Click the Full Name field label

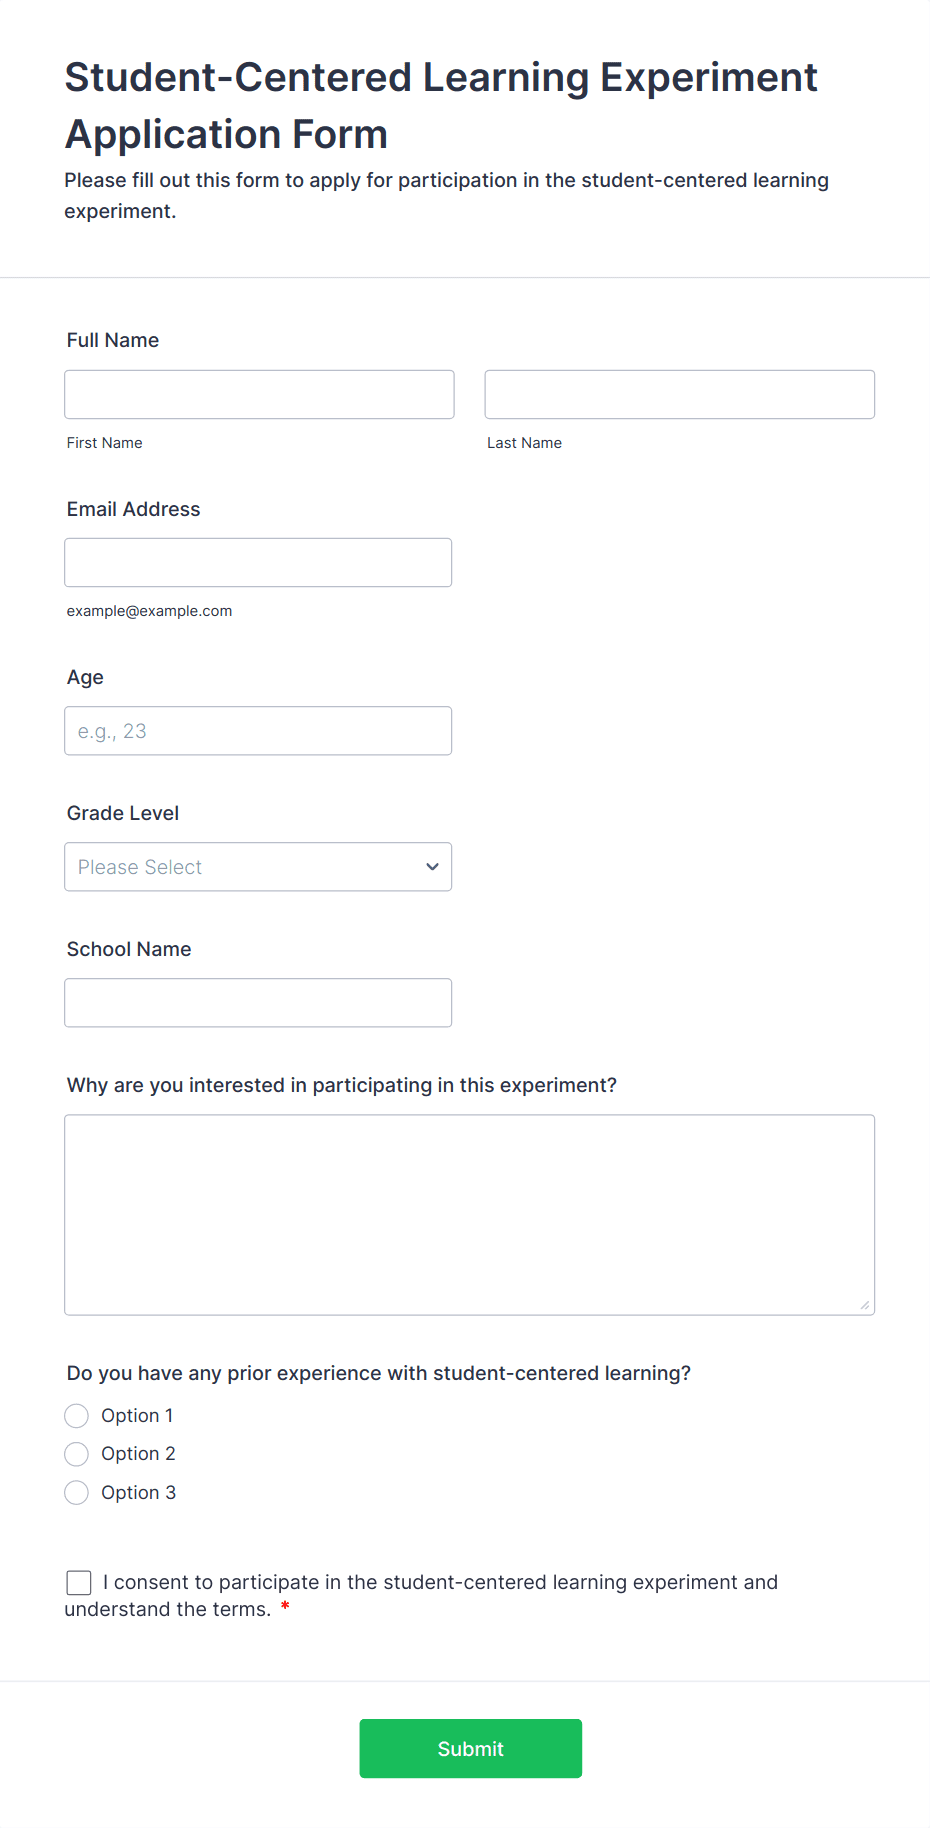click(113, 340)
